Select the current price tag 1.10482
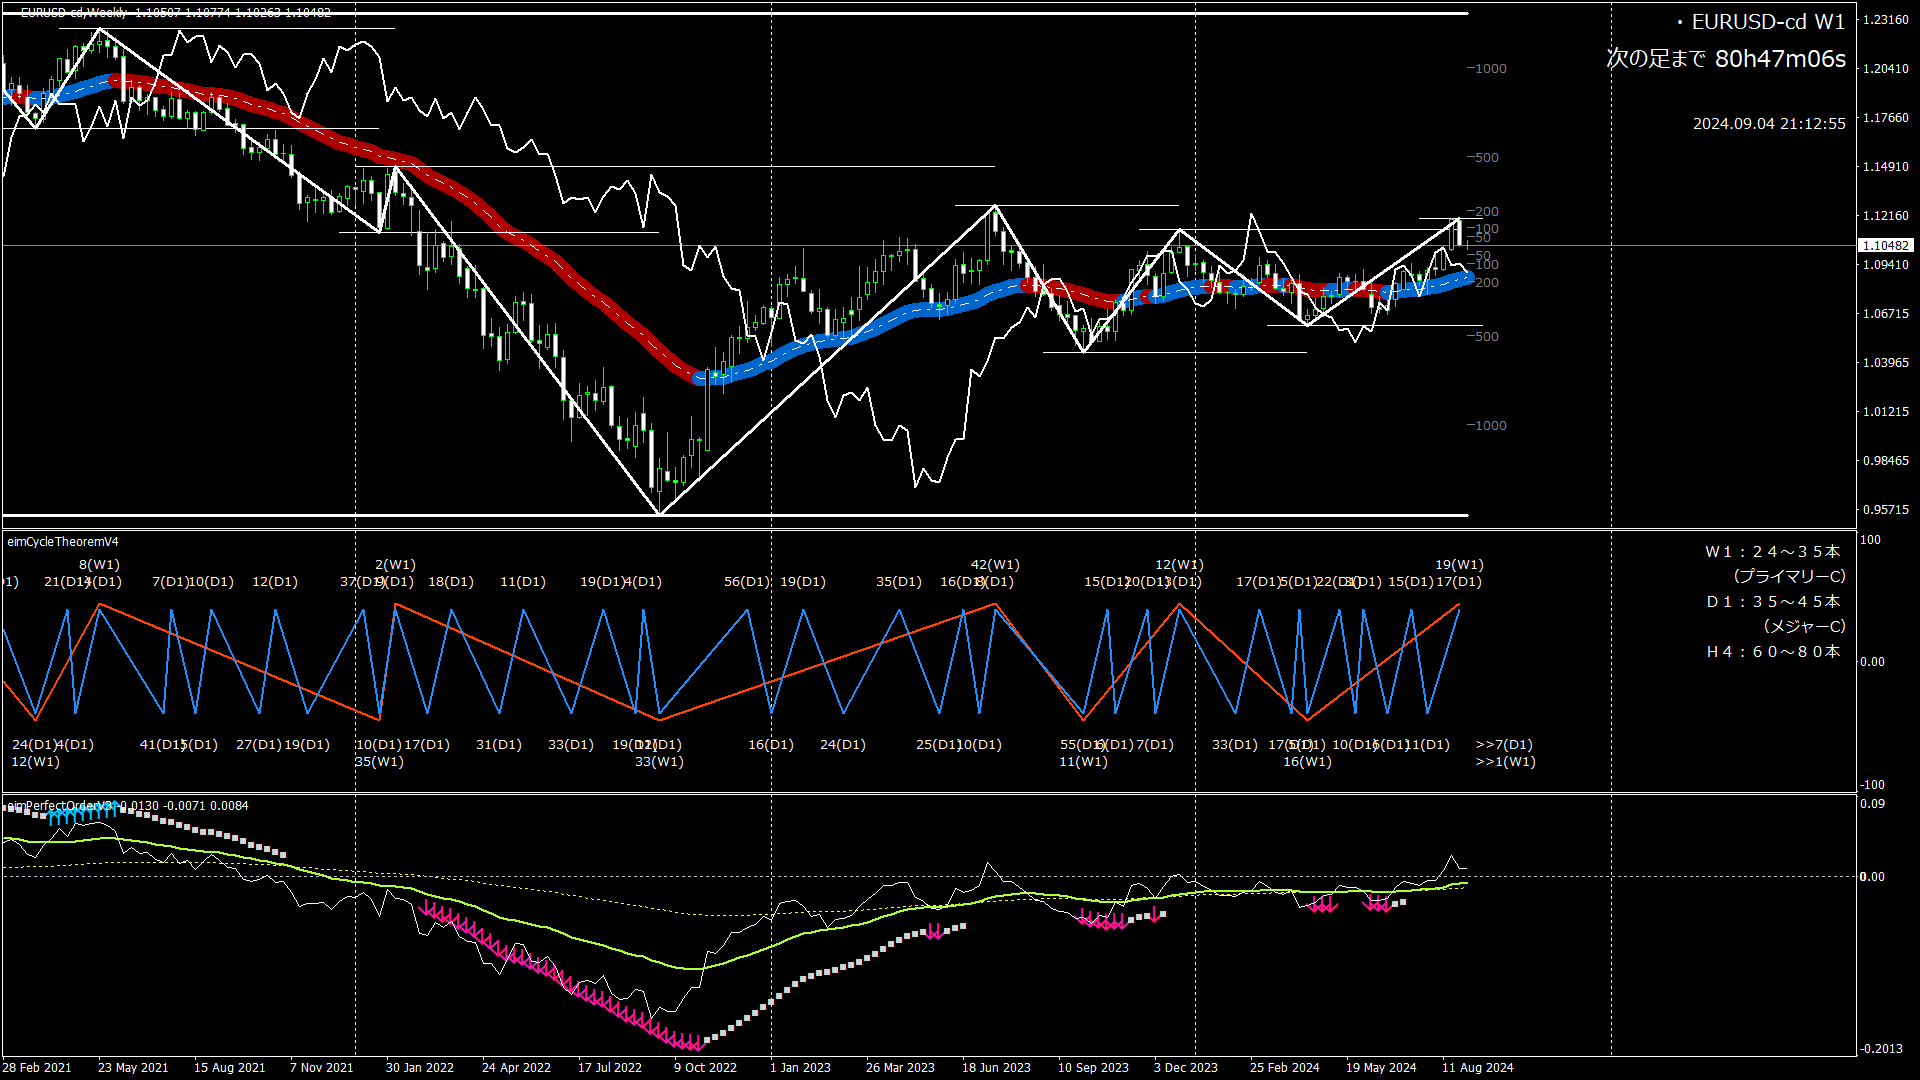 pyautogui.click(x=1885, y=245)
